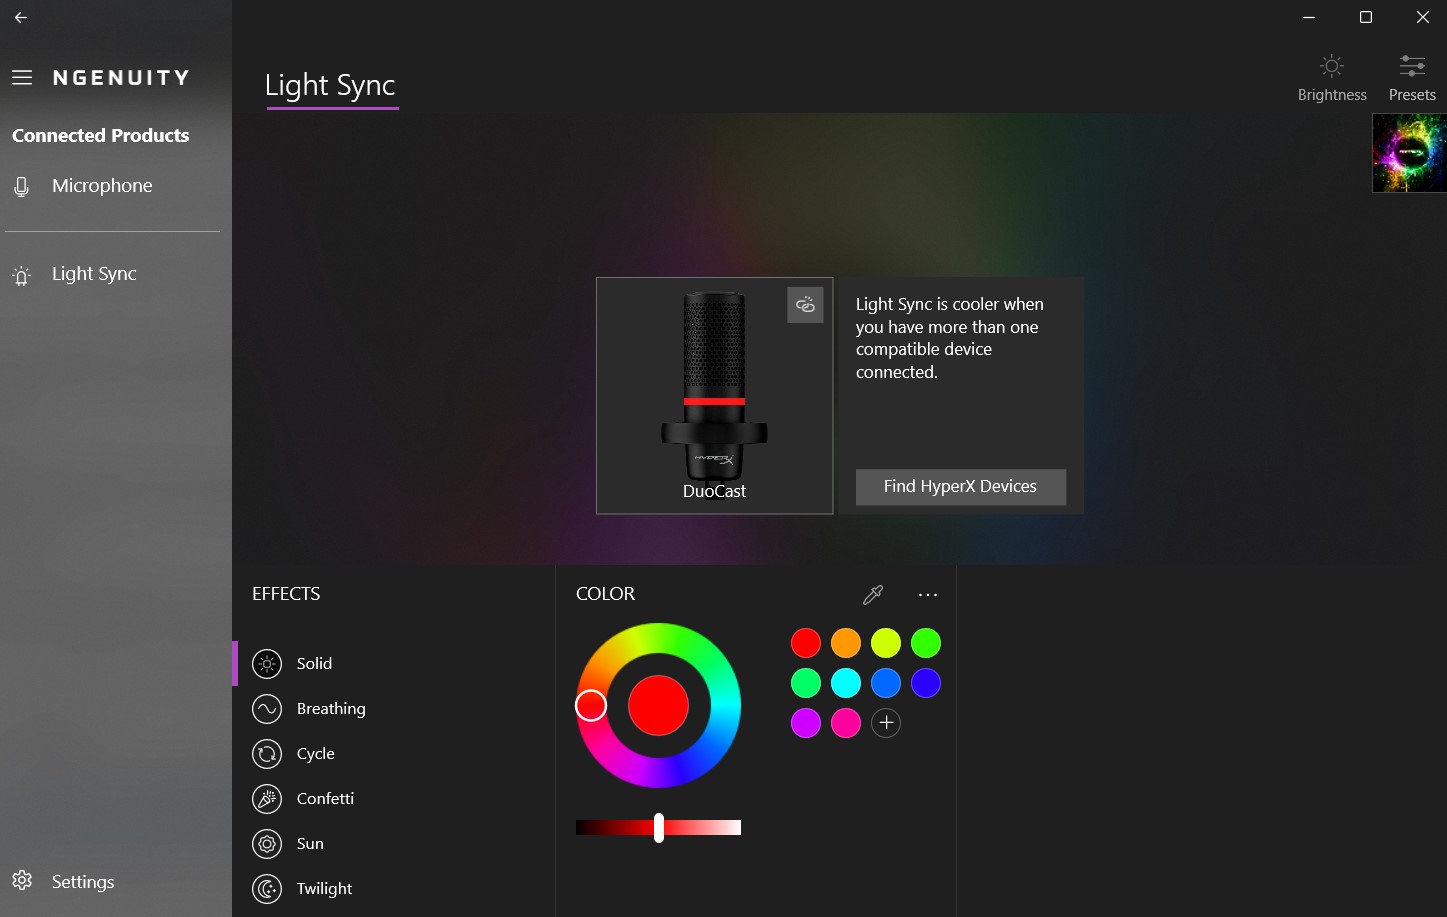This screenshot has width=1447, height=917.
Task: Select the Solid effect
Action: [314, 664]
